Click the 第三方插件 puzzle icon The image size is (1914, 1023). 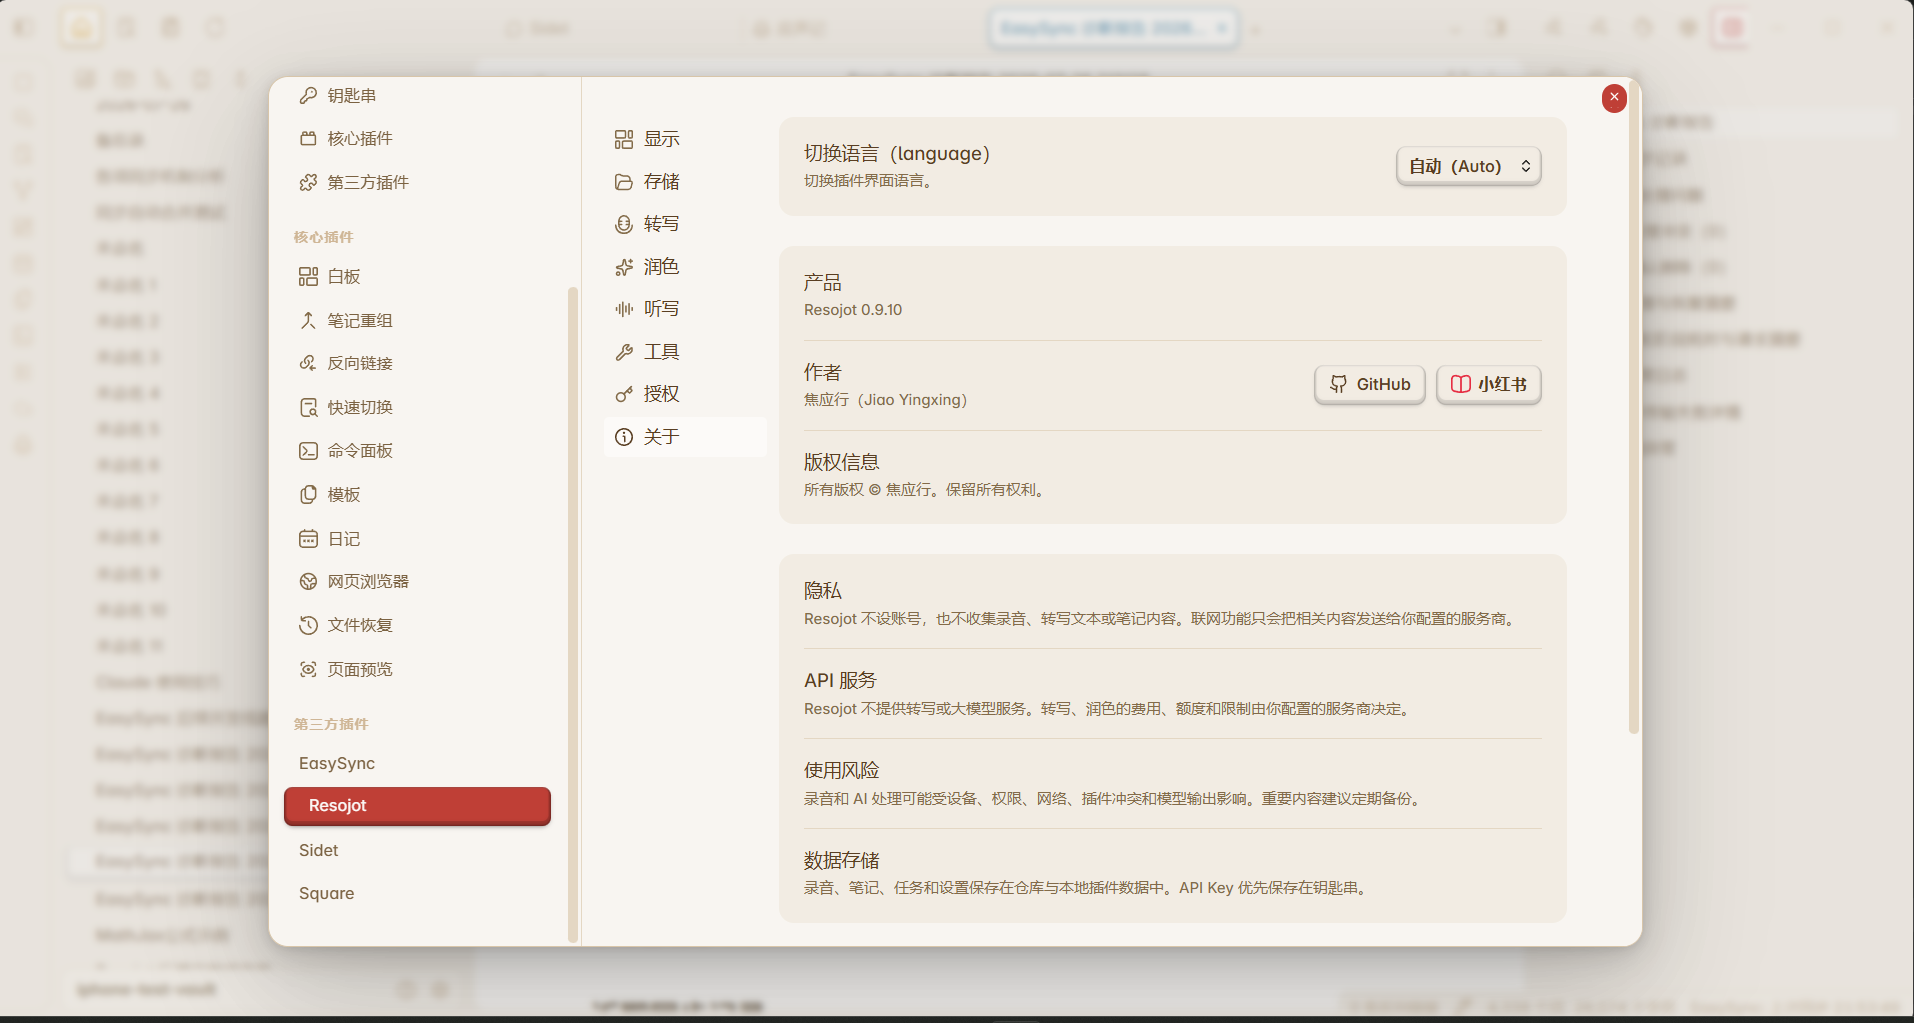point(308,182)
